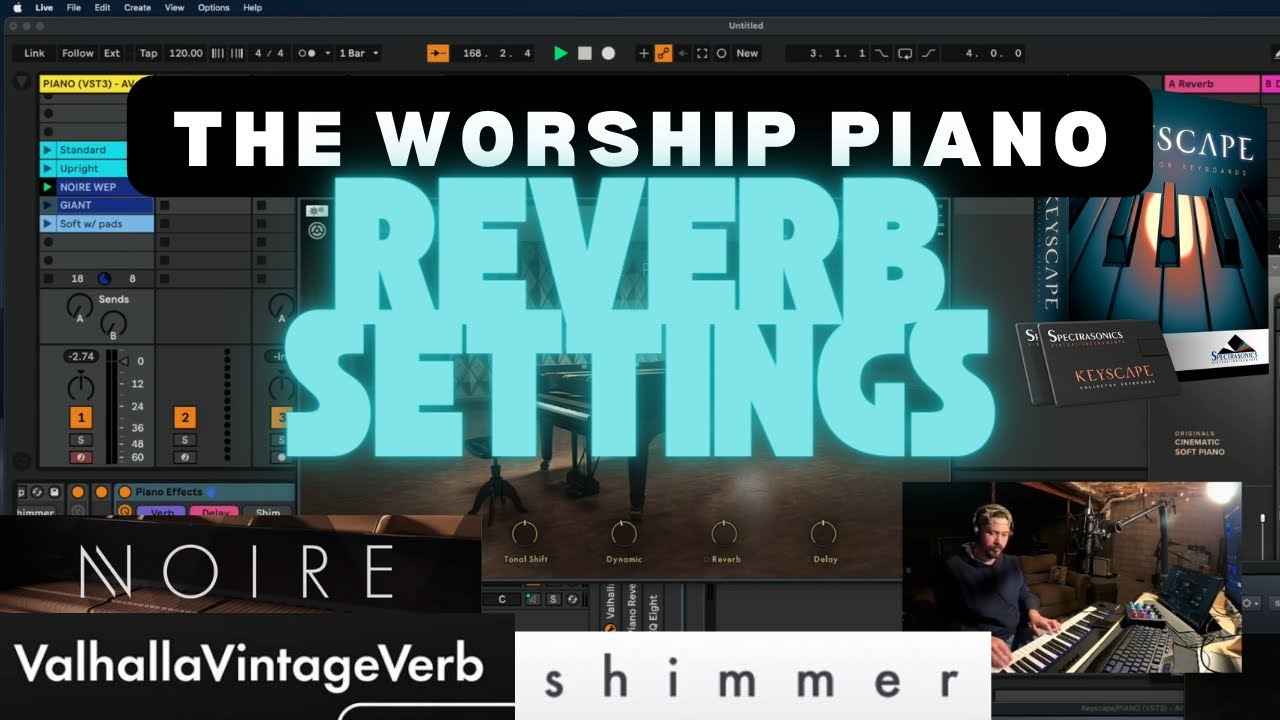This screenshot has width=1280, height=720.
Task: Toggle the orange Follow playback position icon
Action: click(438, 53)
